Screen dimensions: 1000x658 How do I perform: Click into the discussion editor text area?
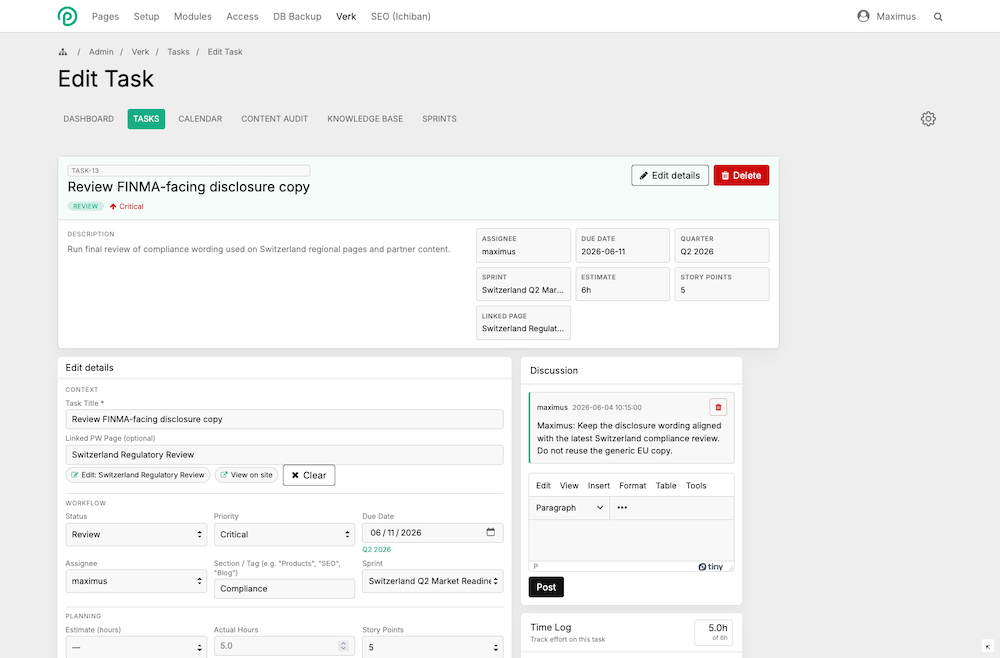tap(631, 540)
